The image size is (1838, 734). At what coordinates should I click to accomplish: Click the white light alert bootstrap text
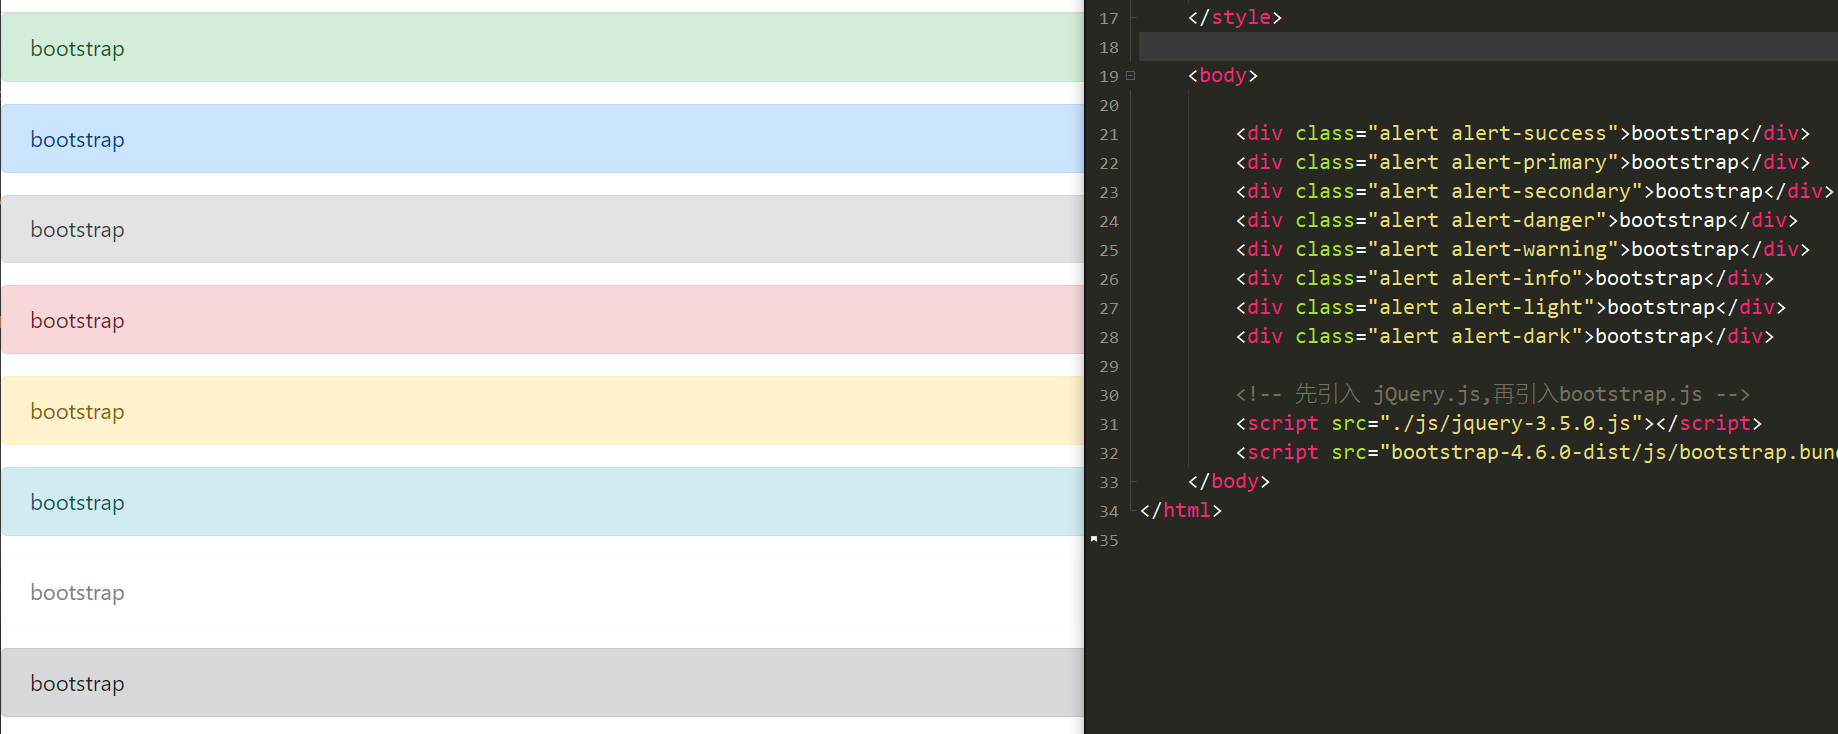point(77,593)
